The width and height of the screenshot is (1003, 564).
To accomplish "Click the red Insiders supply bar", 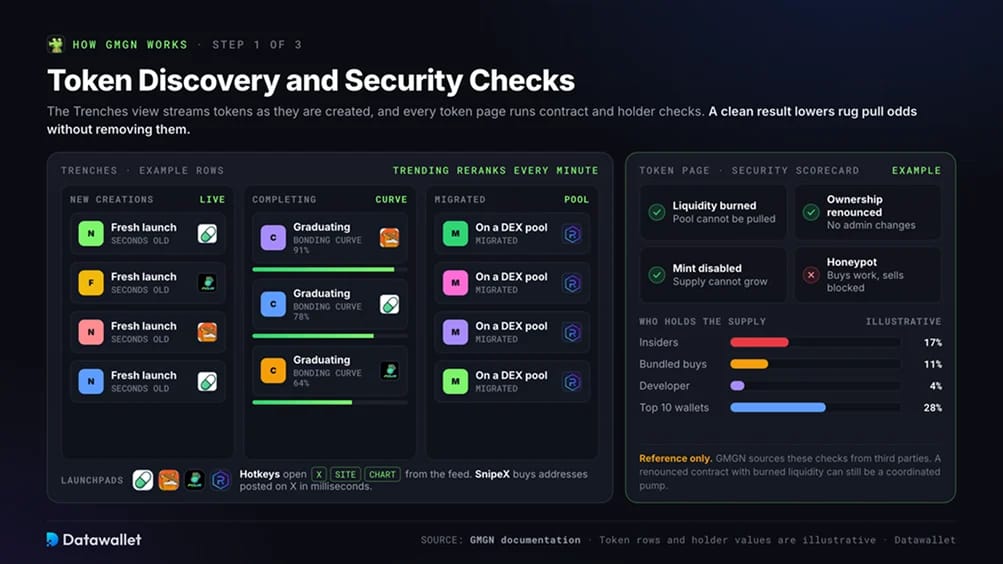I will (x=759, y=342).
